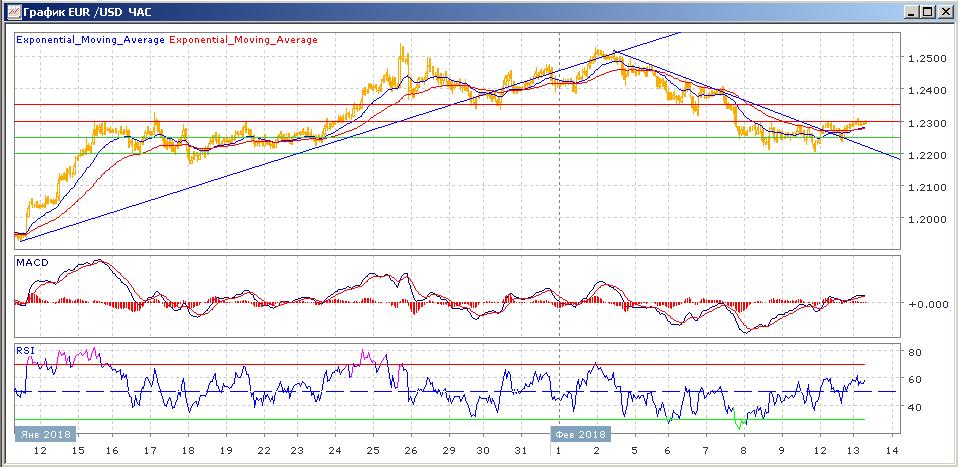
Task: Click the chart window icon in title bar
Action: click(x=13, y=11)
